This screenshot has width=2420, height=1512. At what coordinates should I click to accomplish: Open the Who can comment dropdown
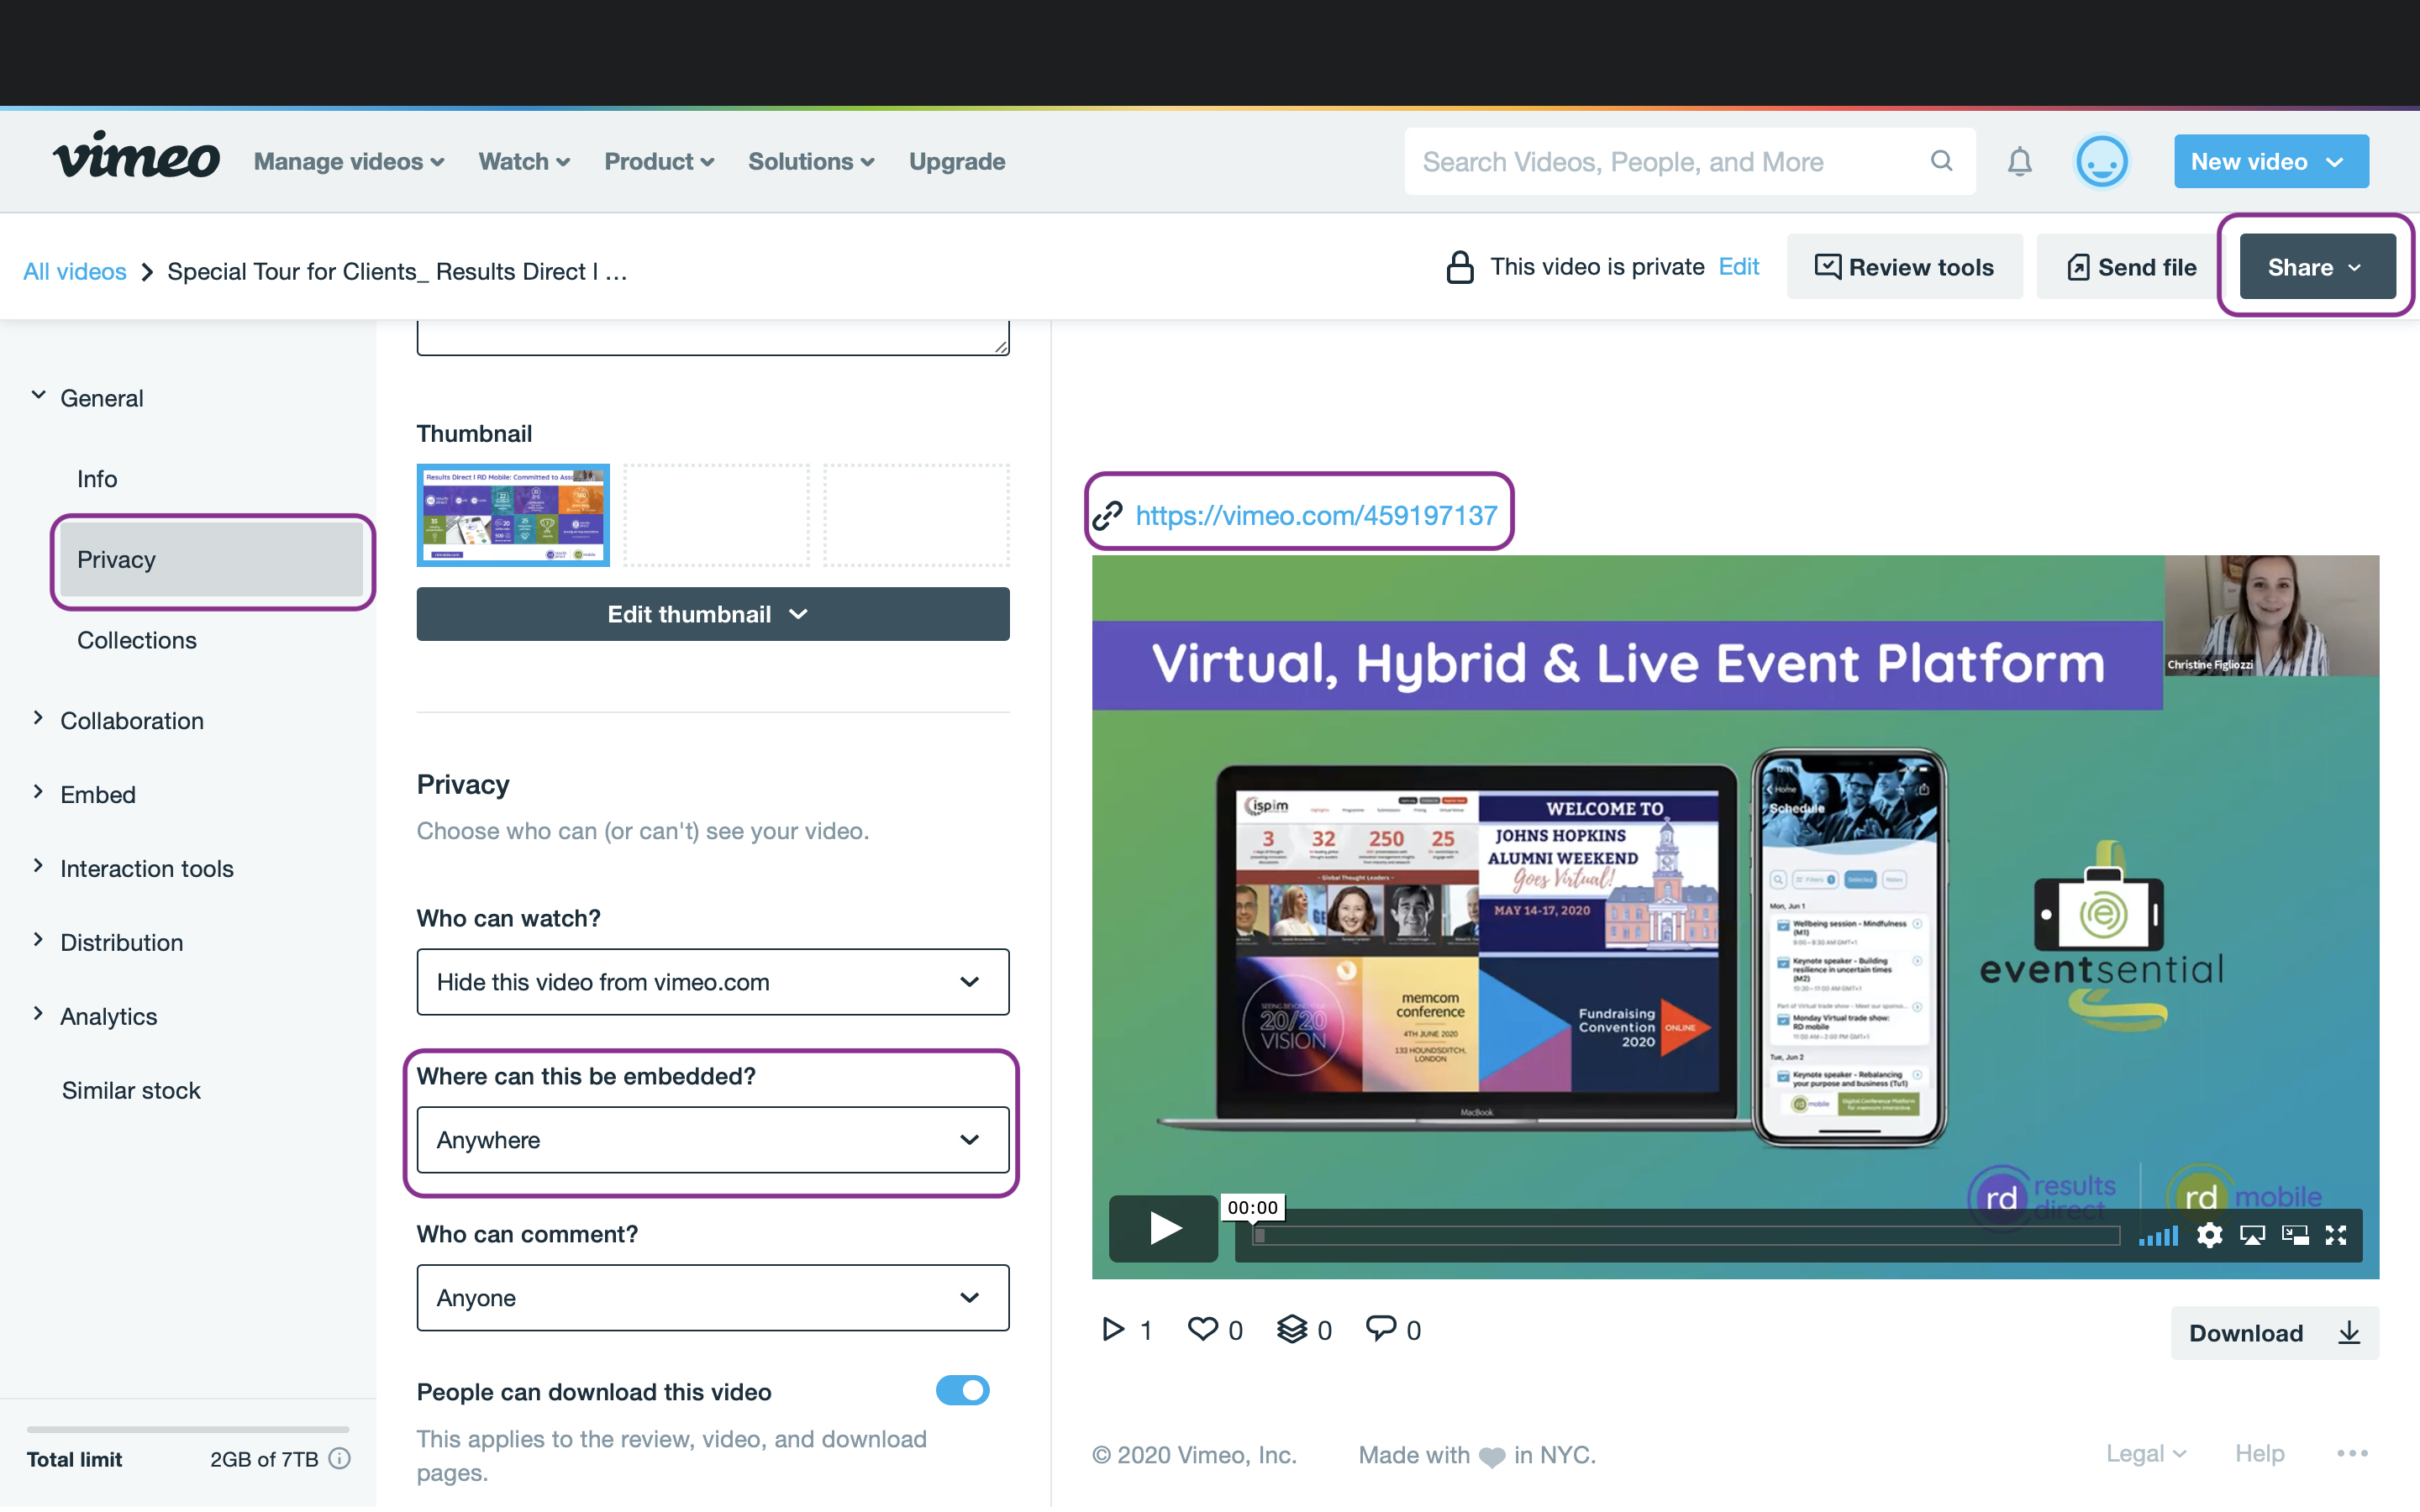point(712,1298)
